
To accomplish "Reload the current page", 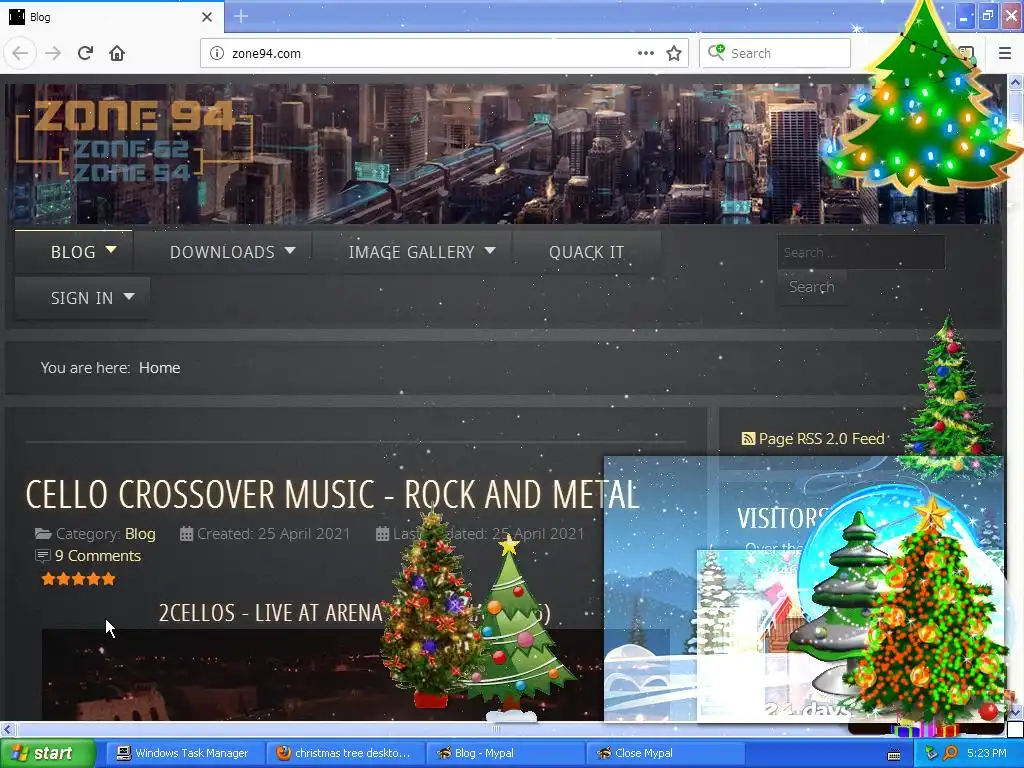I will point(85,53).
